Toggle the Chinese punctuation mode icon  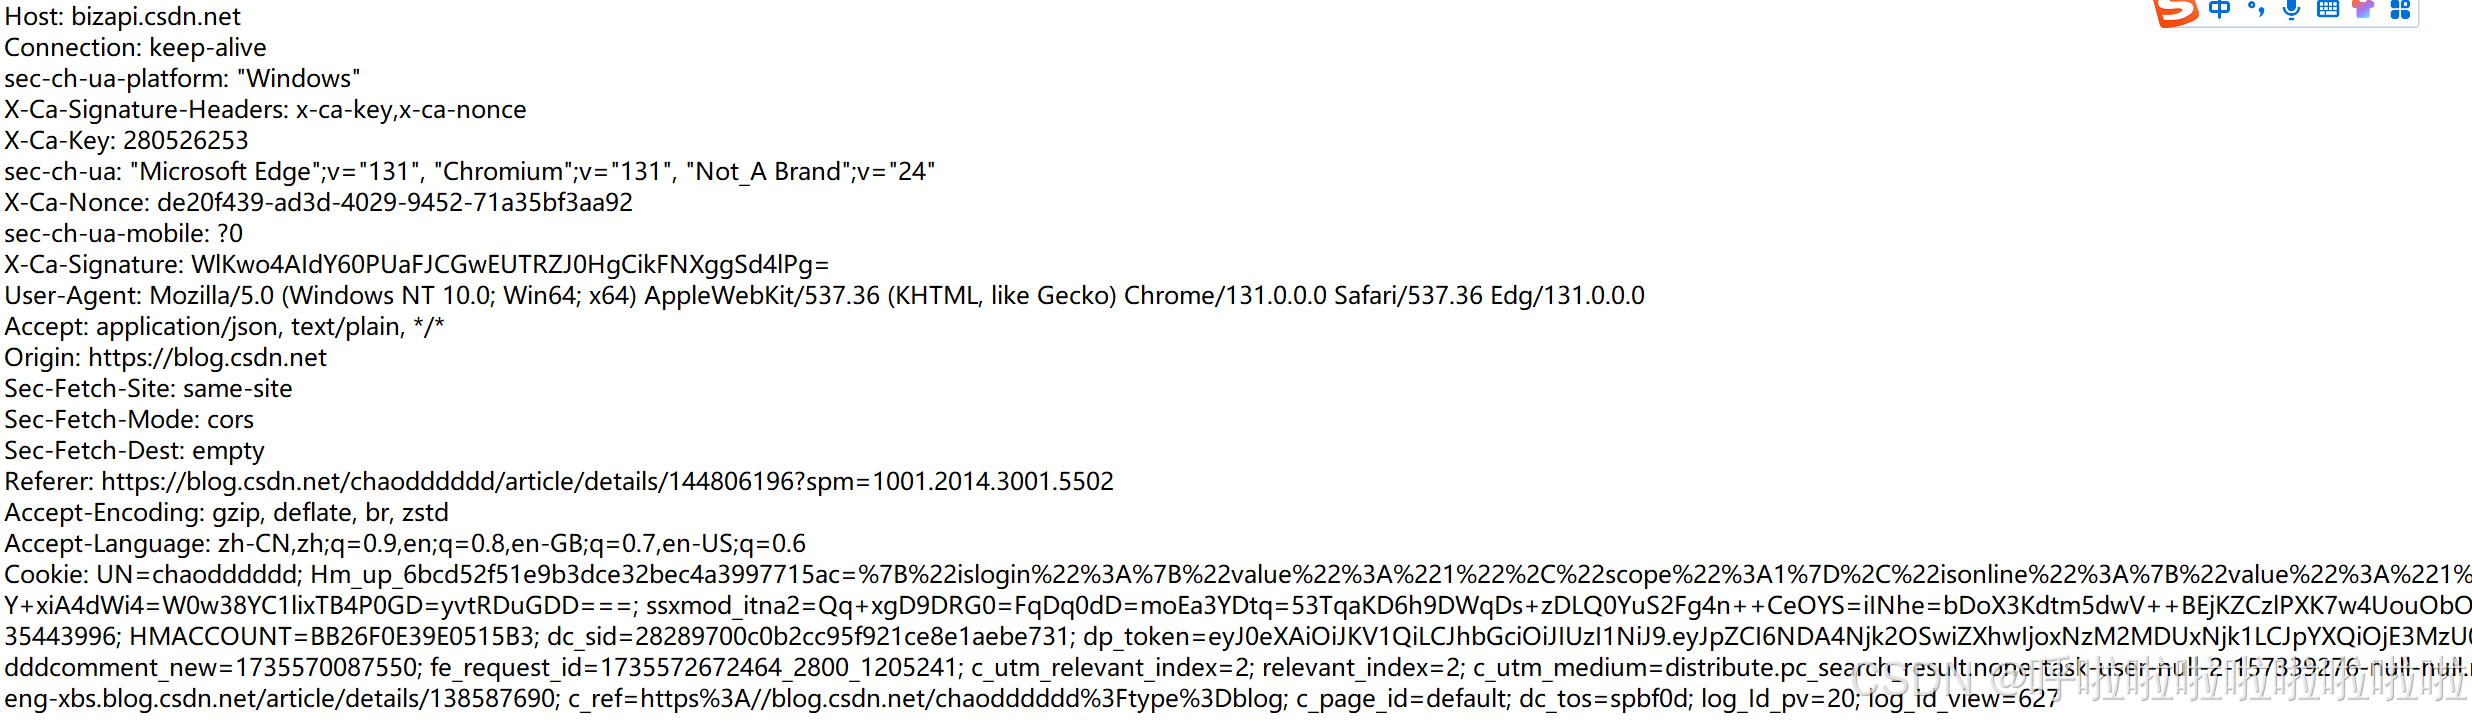pyautogui.click(x=2256, y=10)
